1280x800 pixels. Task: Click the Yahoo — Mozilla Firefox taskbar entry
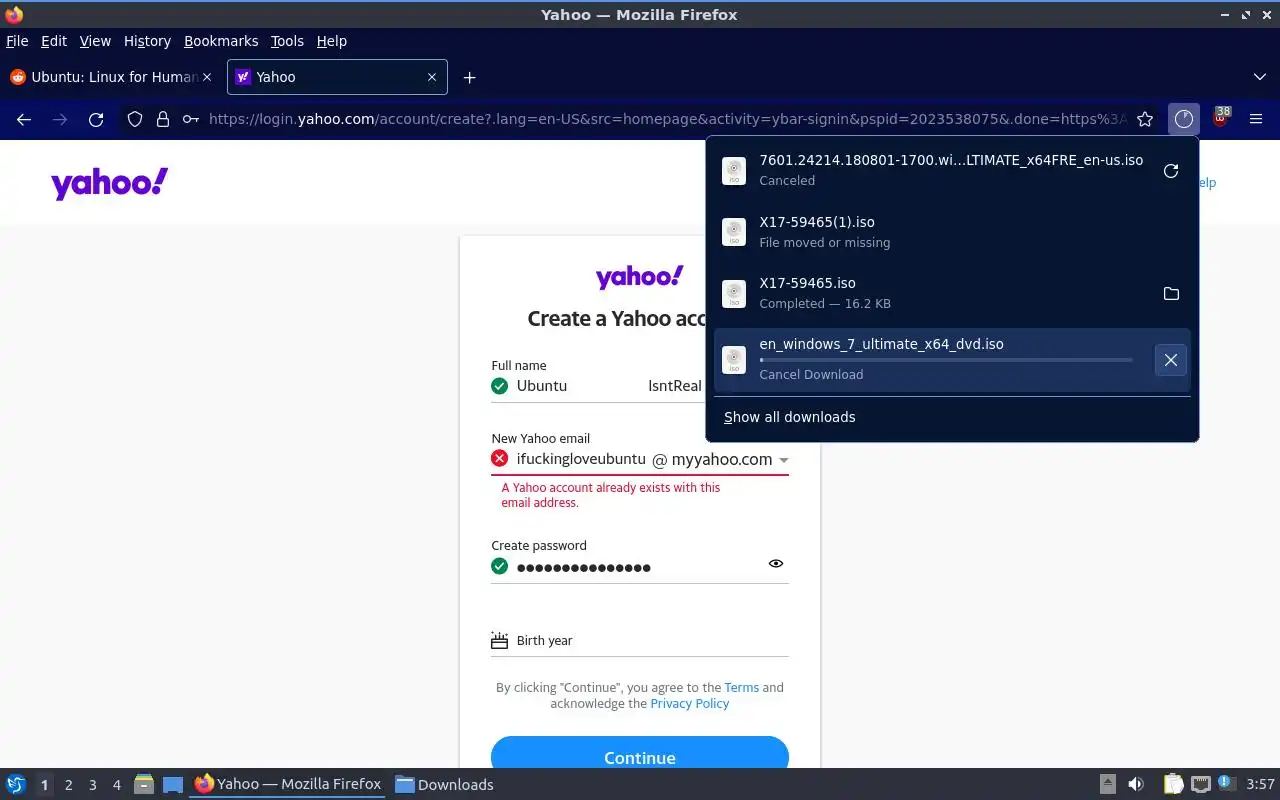click(289, 785)
